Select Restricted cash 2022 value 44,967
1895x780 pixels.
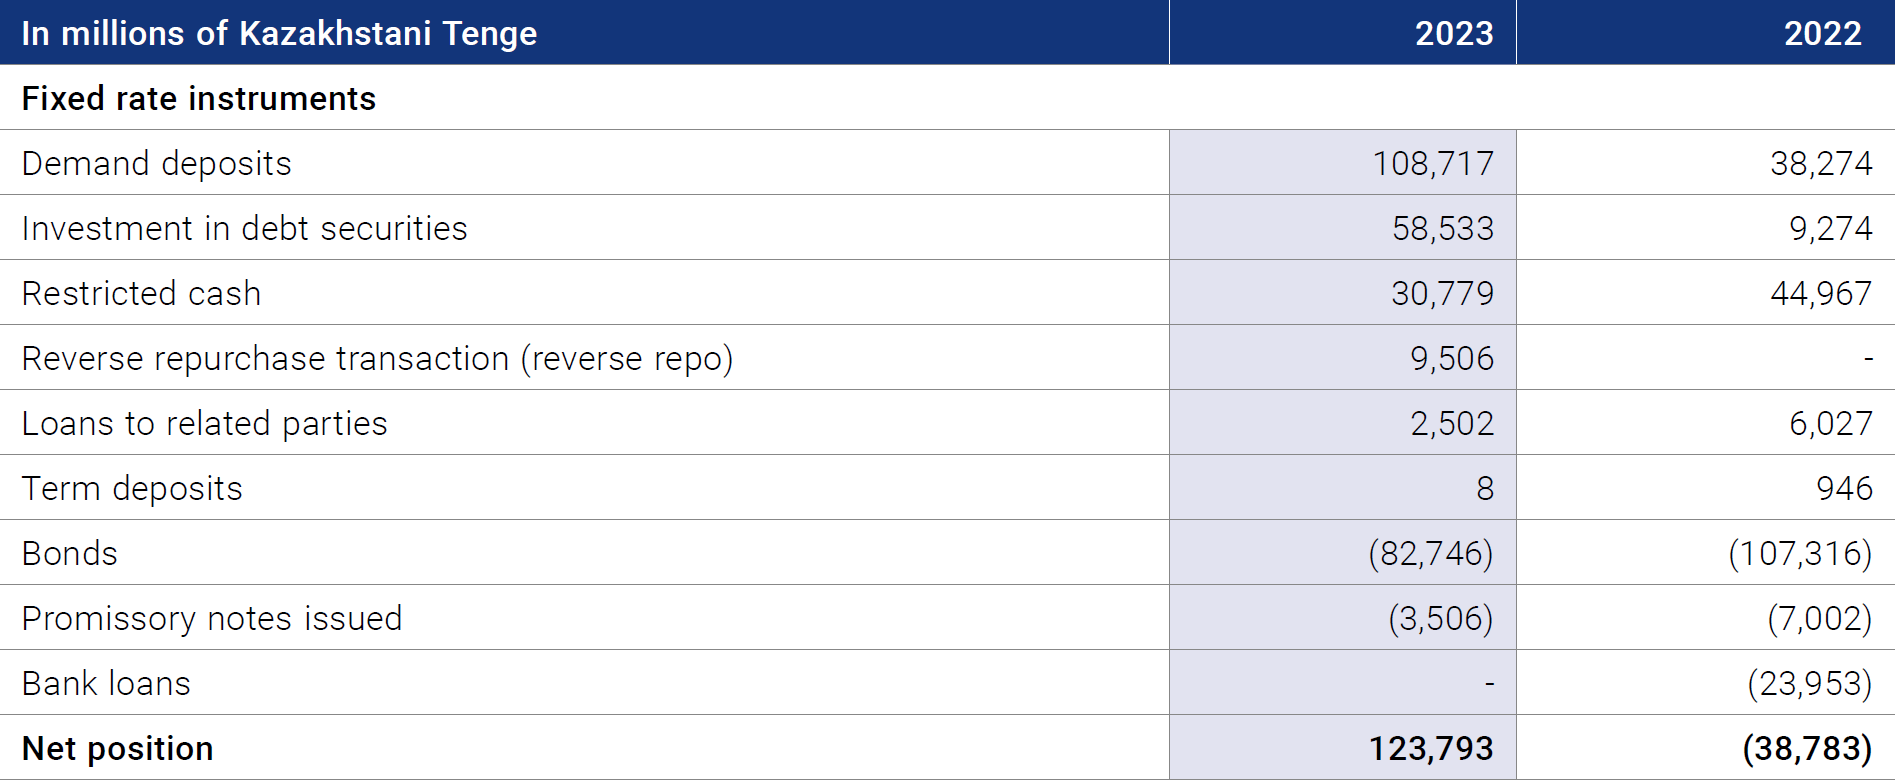click(1821, 293)
